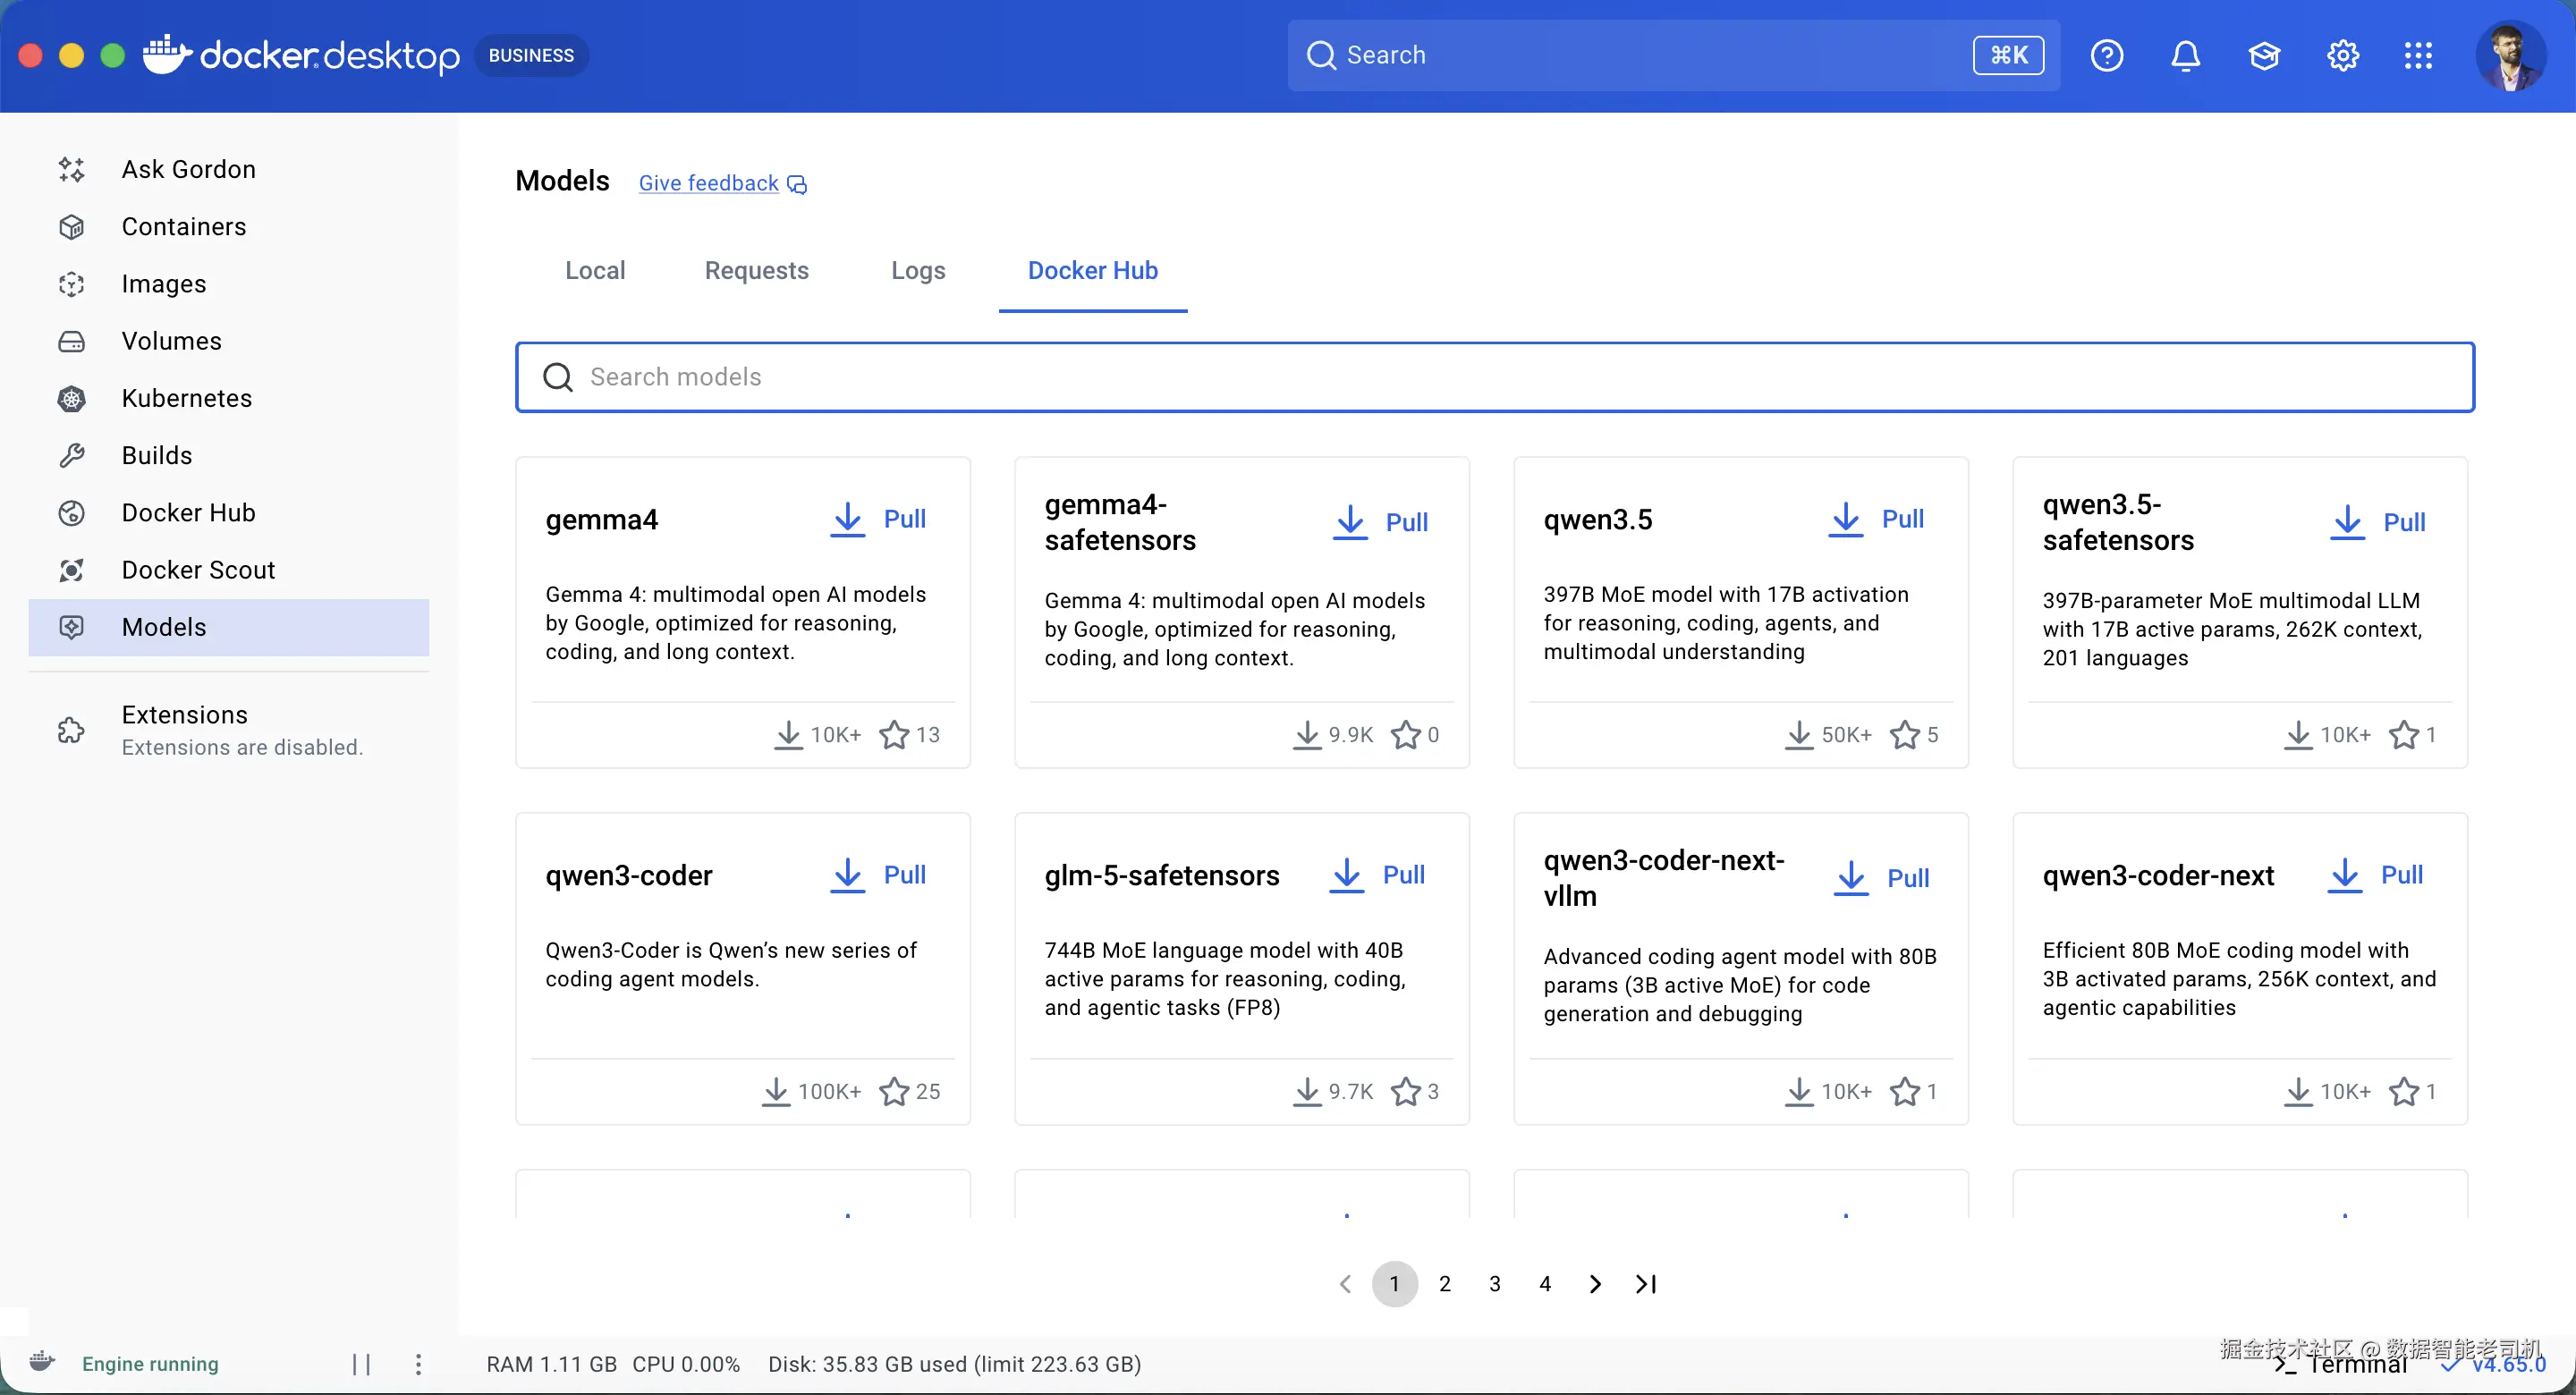Click the Docker Scout icon

pyautogui.click(x=71, y=569)
